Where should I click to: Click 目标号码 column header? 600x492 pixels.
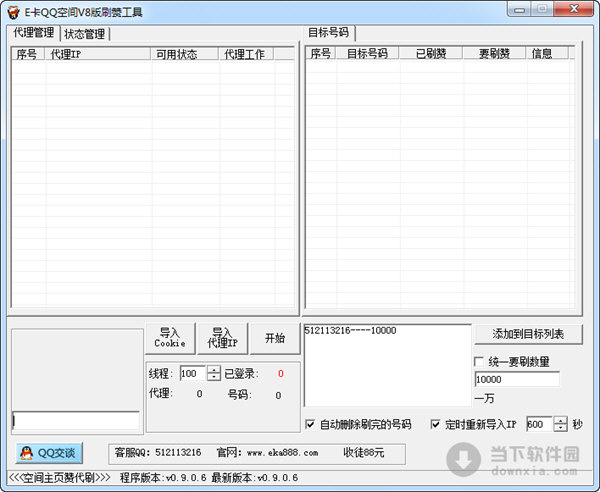367,53
